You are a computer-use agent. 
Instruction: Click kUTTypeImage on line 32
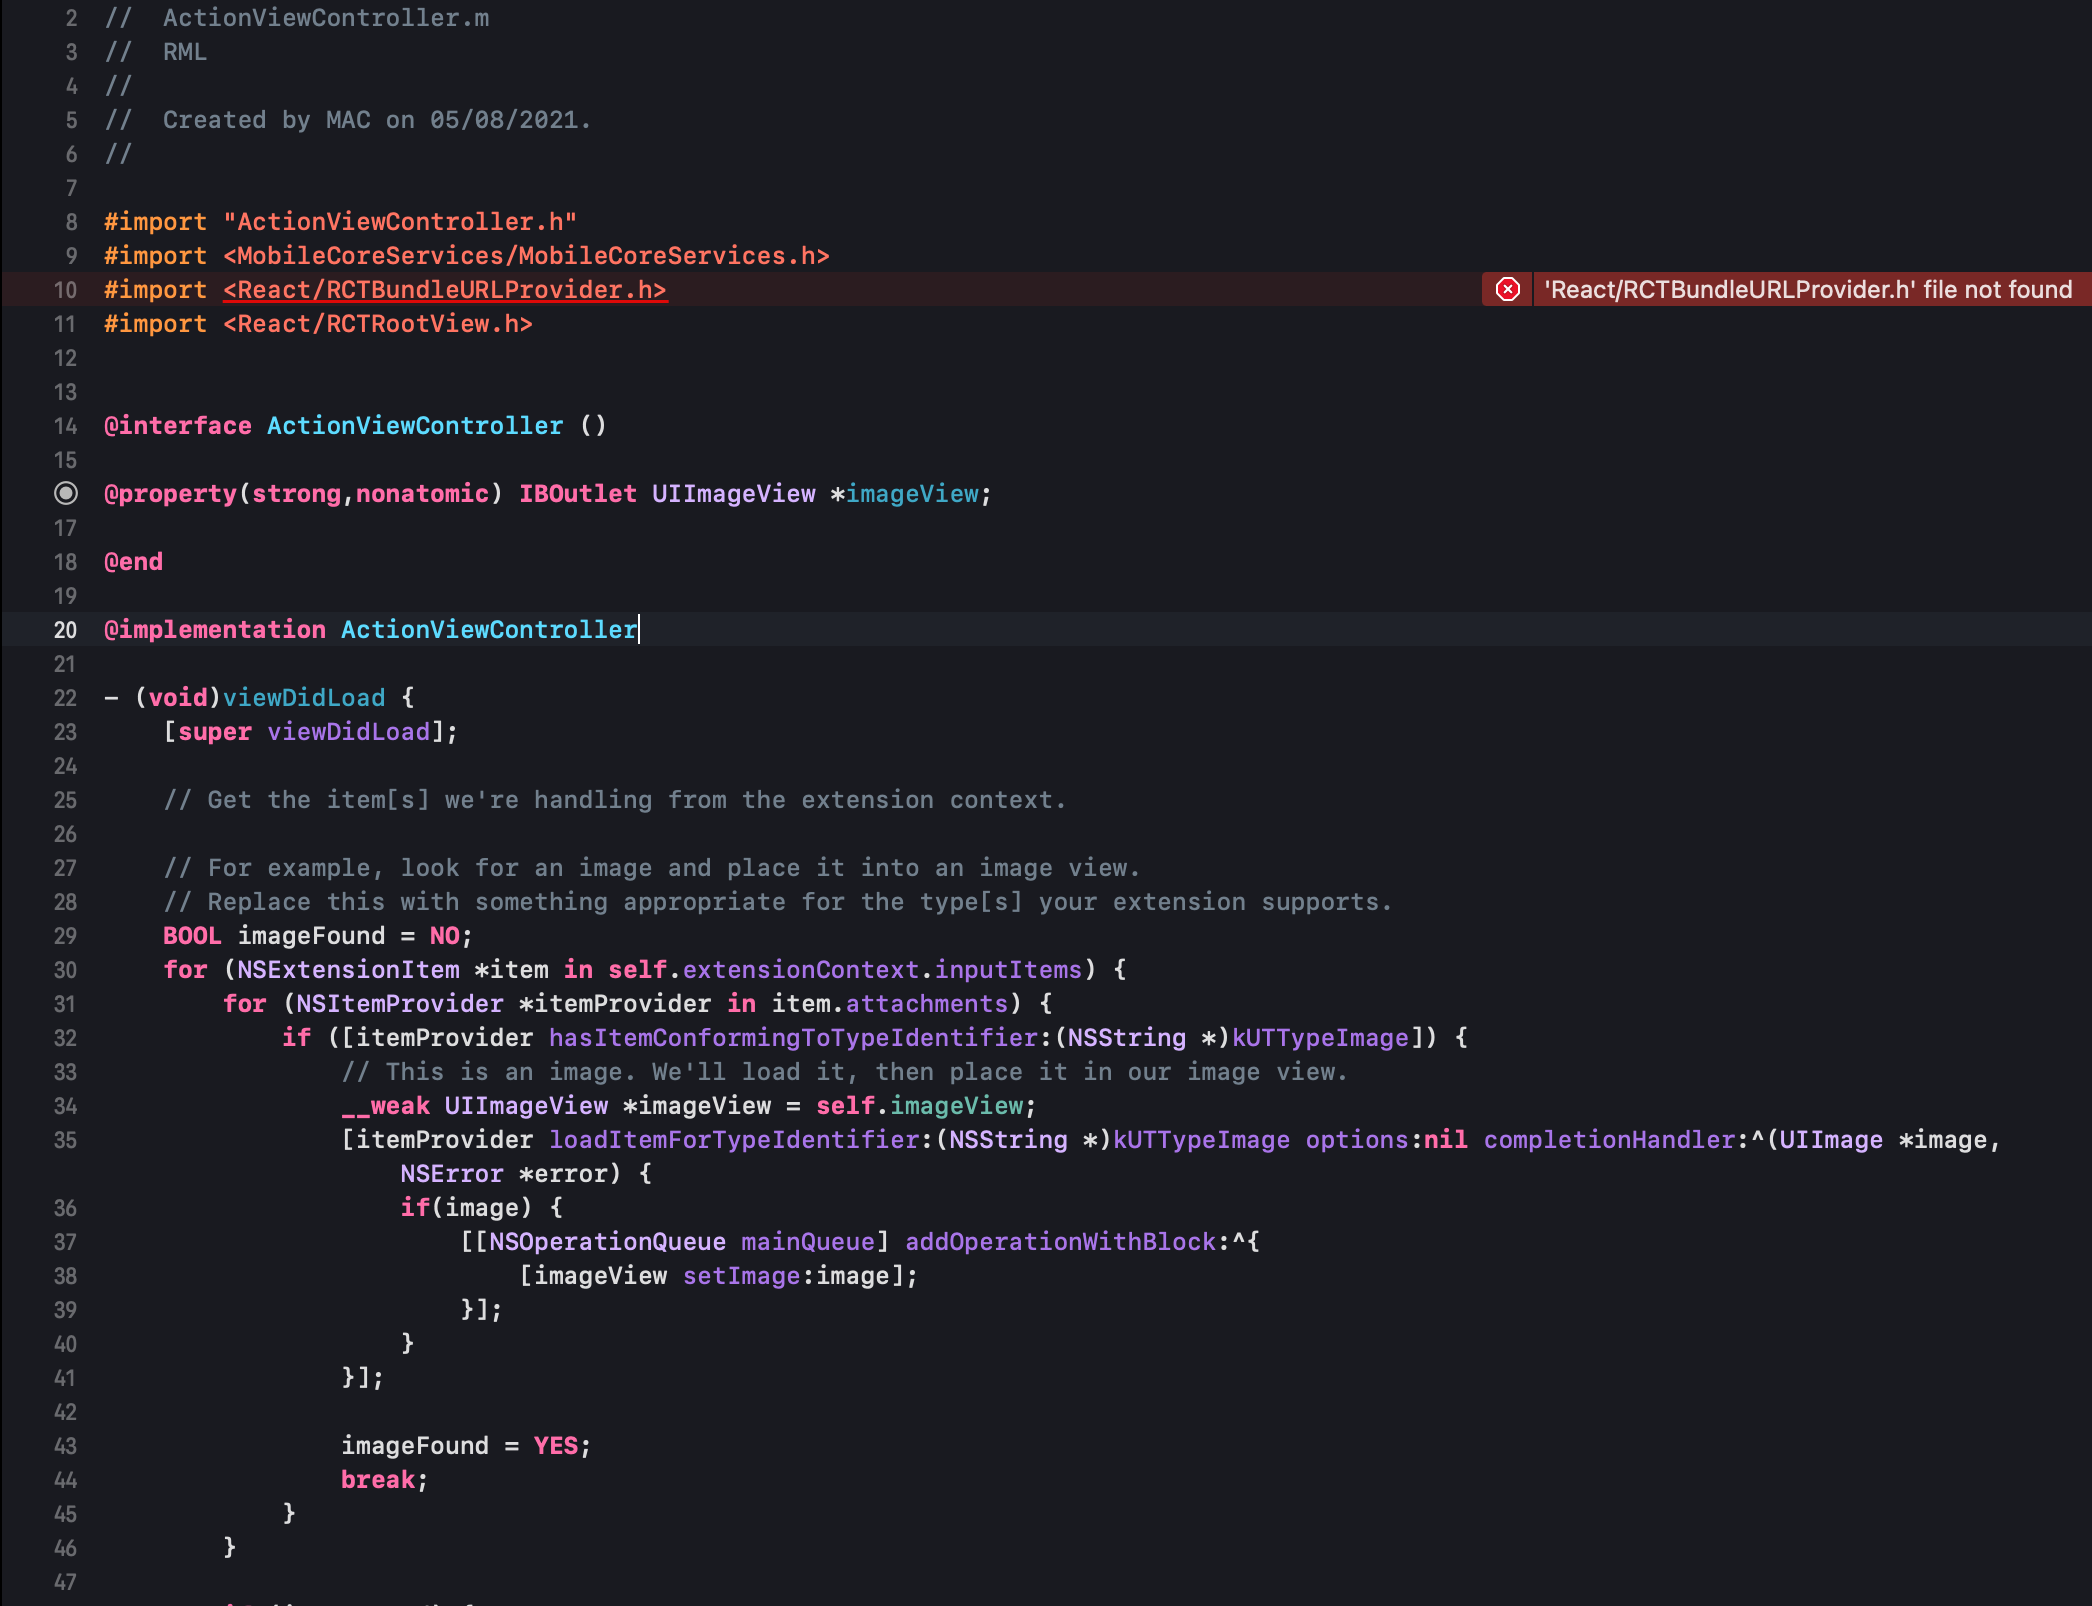point(1320,1038)
